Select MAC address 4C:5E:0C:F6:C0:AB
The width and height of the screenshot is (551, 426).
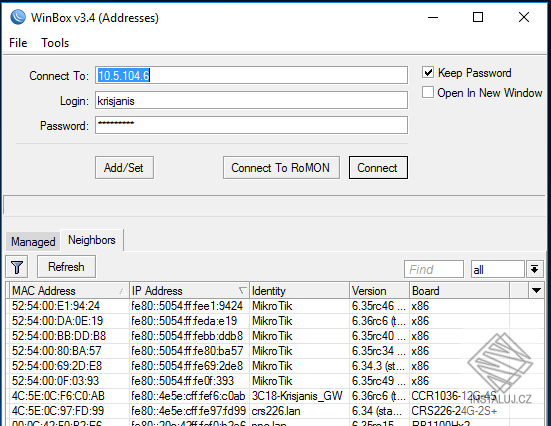58,396
